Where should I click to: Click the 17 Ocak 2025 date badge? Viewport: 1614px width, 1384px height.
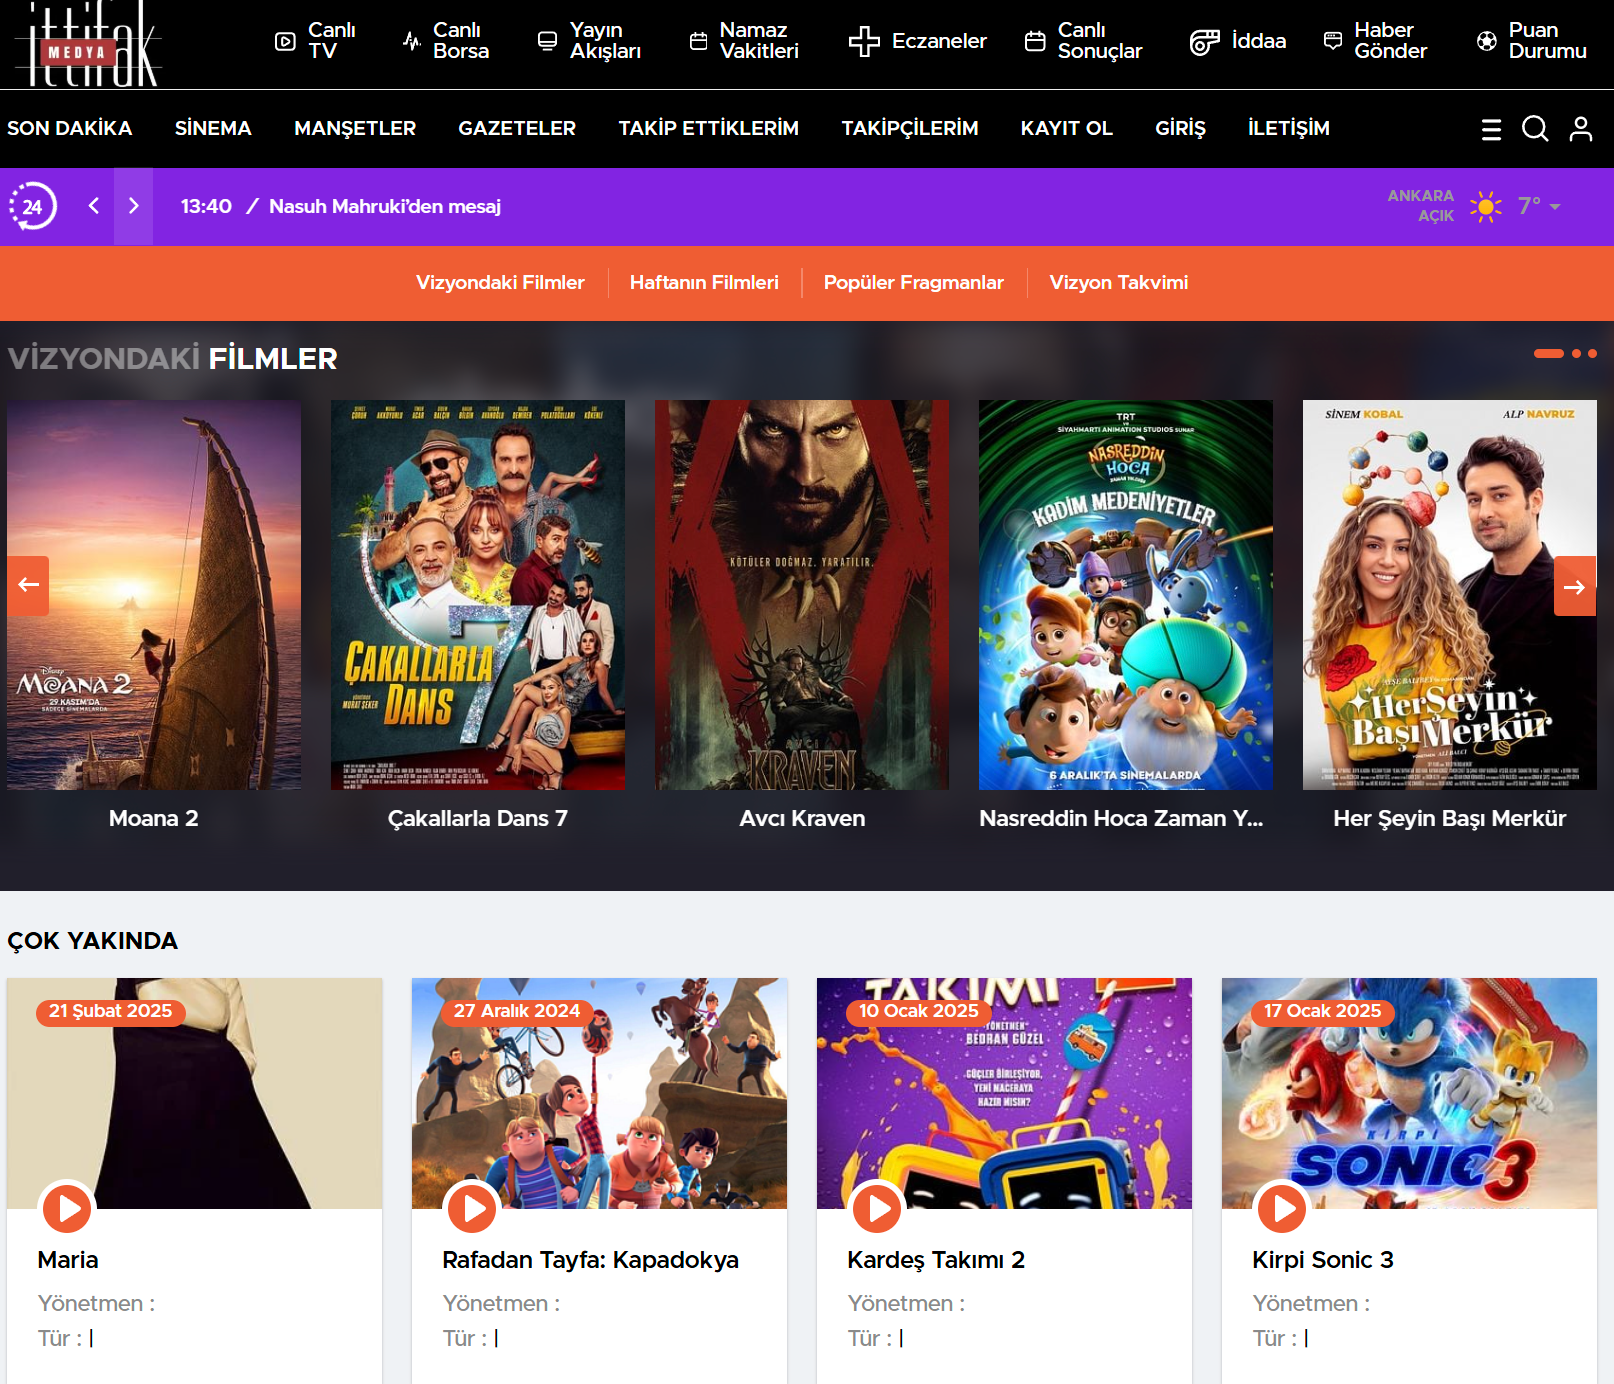(x=1323, y=1011)
